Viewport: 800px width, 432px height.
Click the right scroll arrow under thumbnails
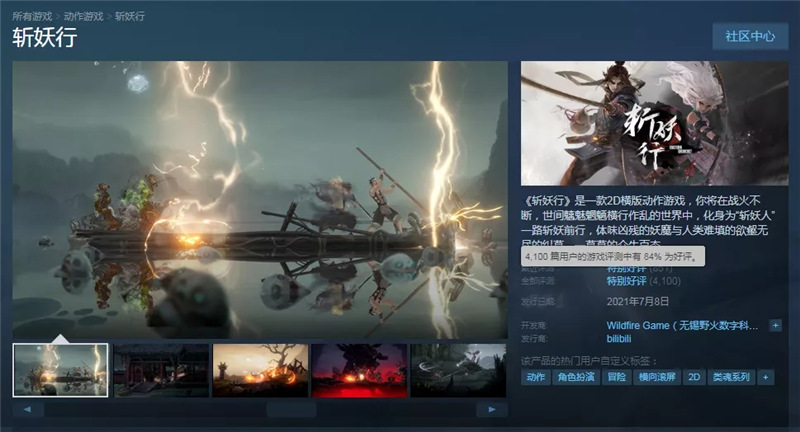pyautogui.click(x=492, y=410)
